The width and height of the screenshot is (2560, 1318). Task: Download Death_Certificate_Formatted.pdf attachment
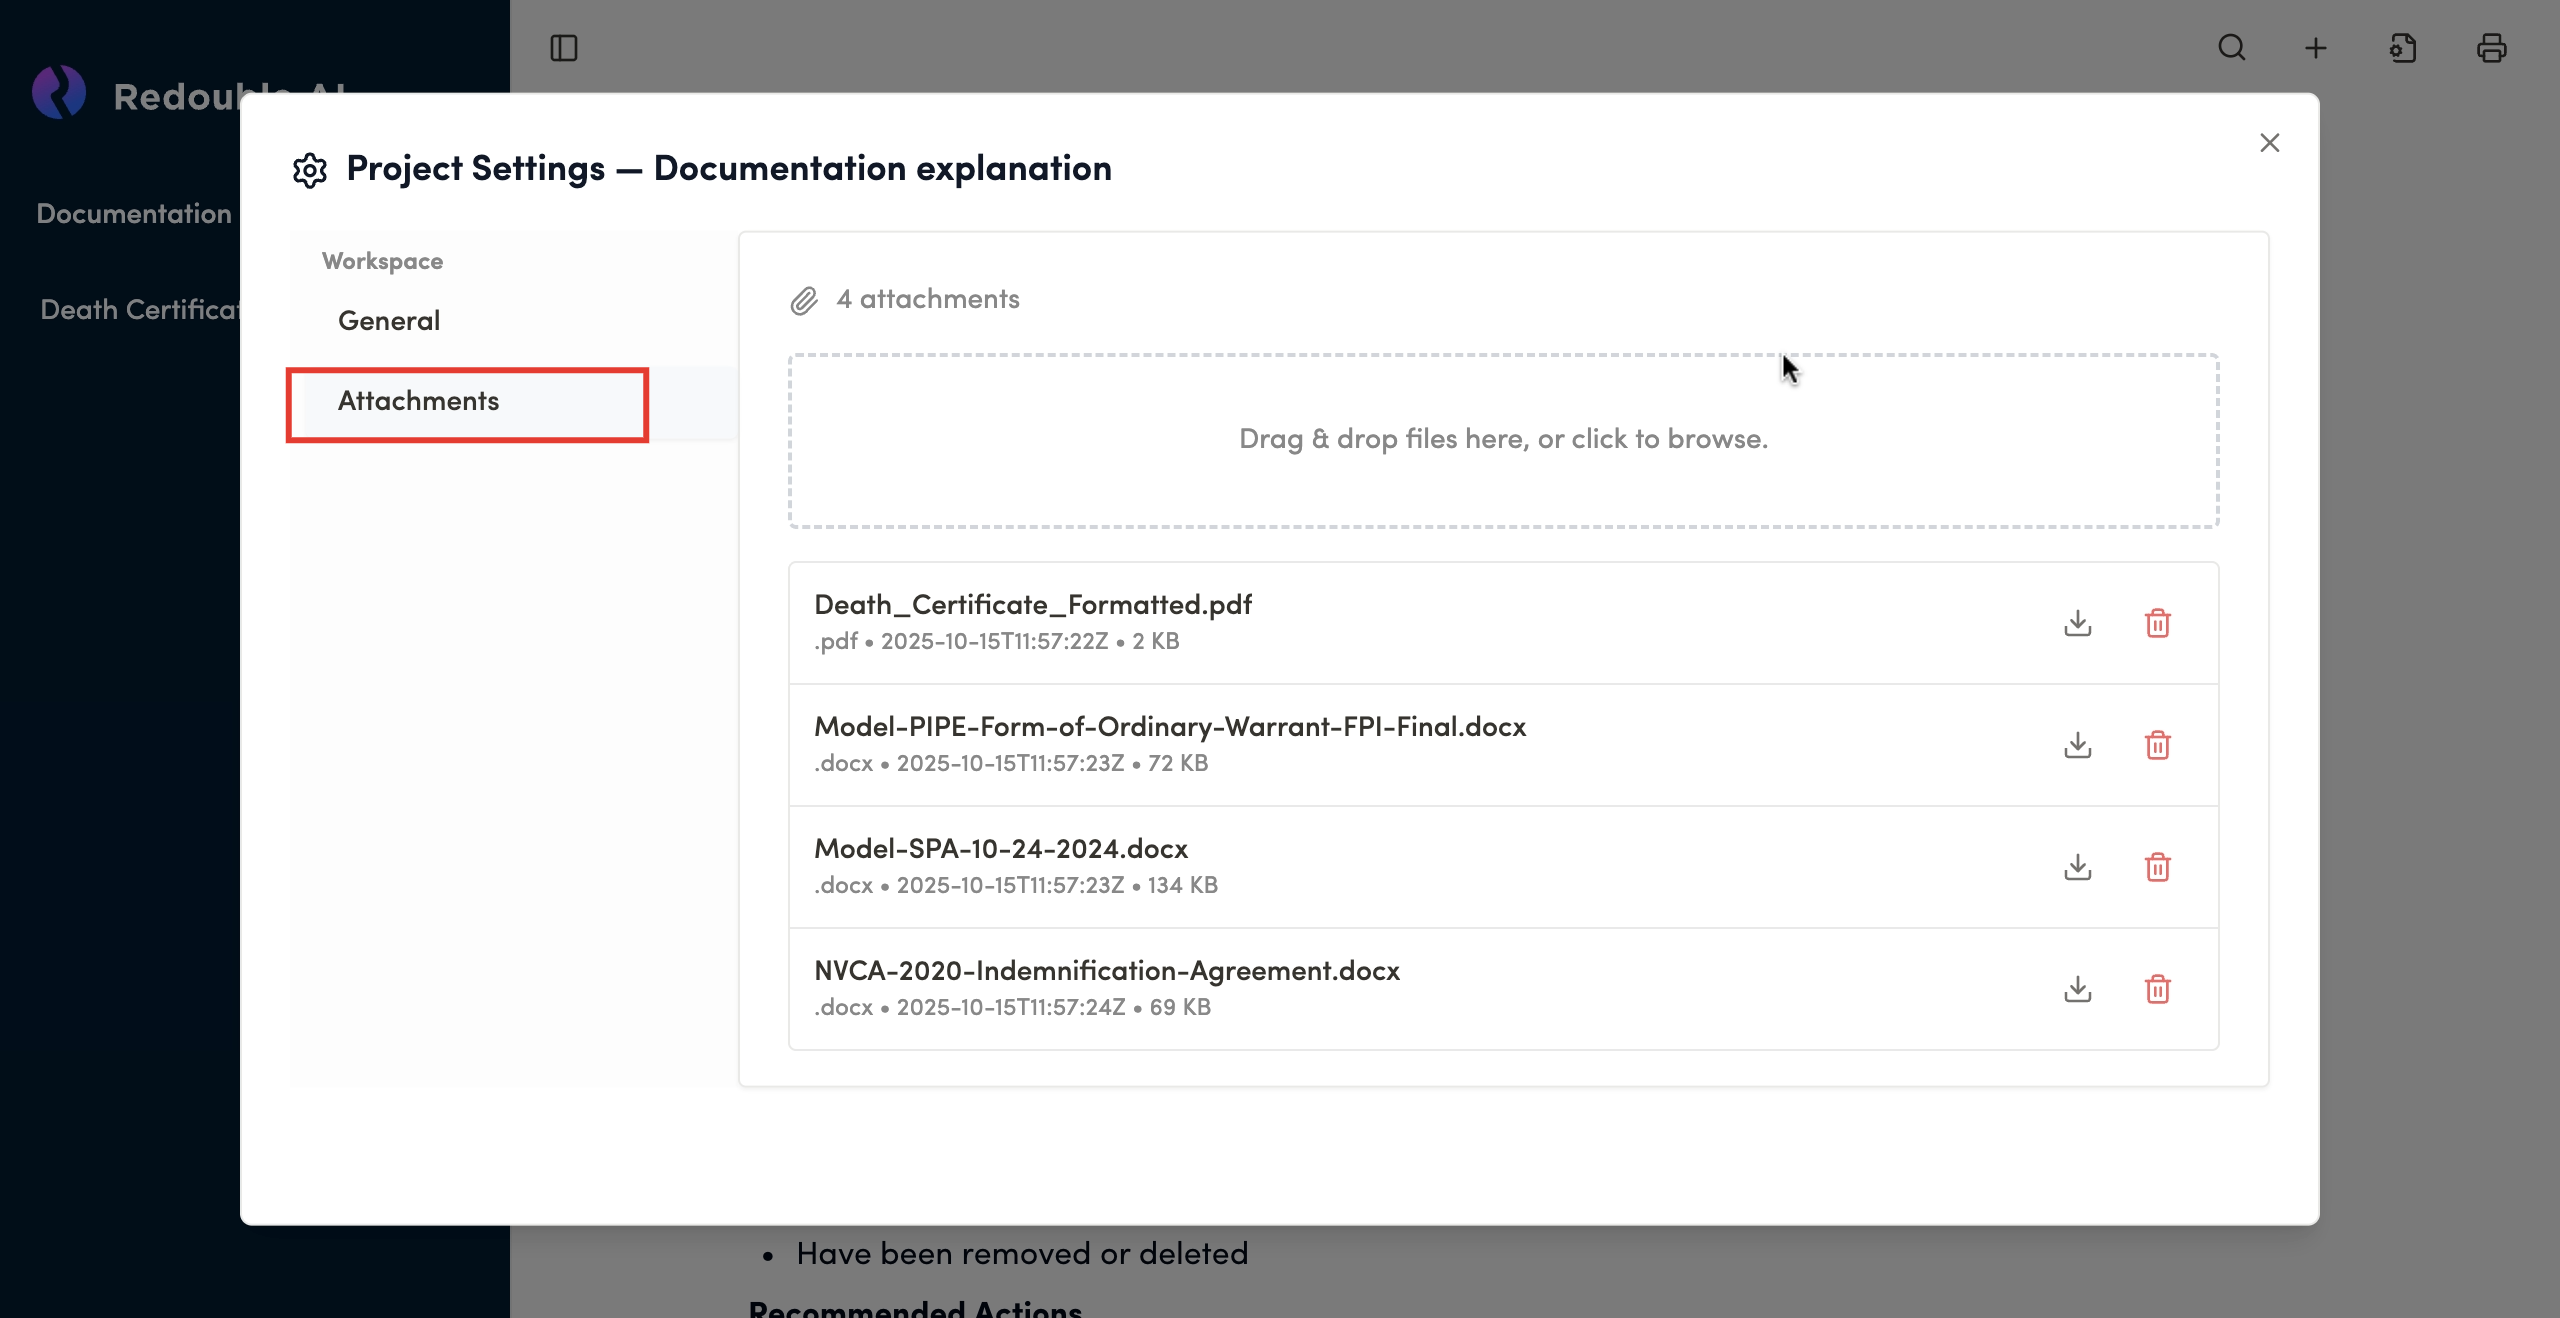point(2077,623)
